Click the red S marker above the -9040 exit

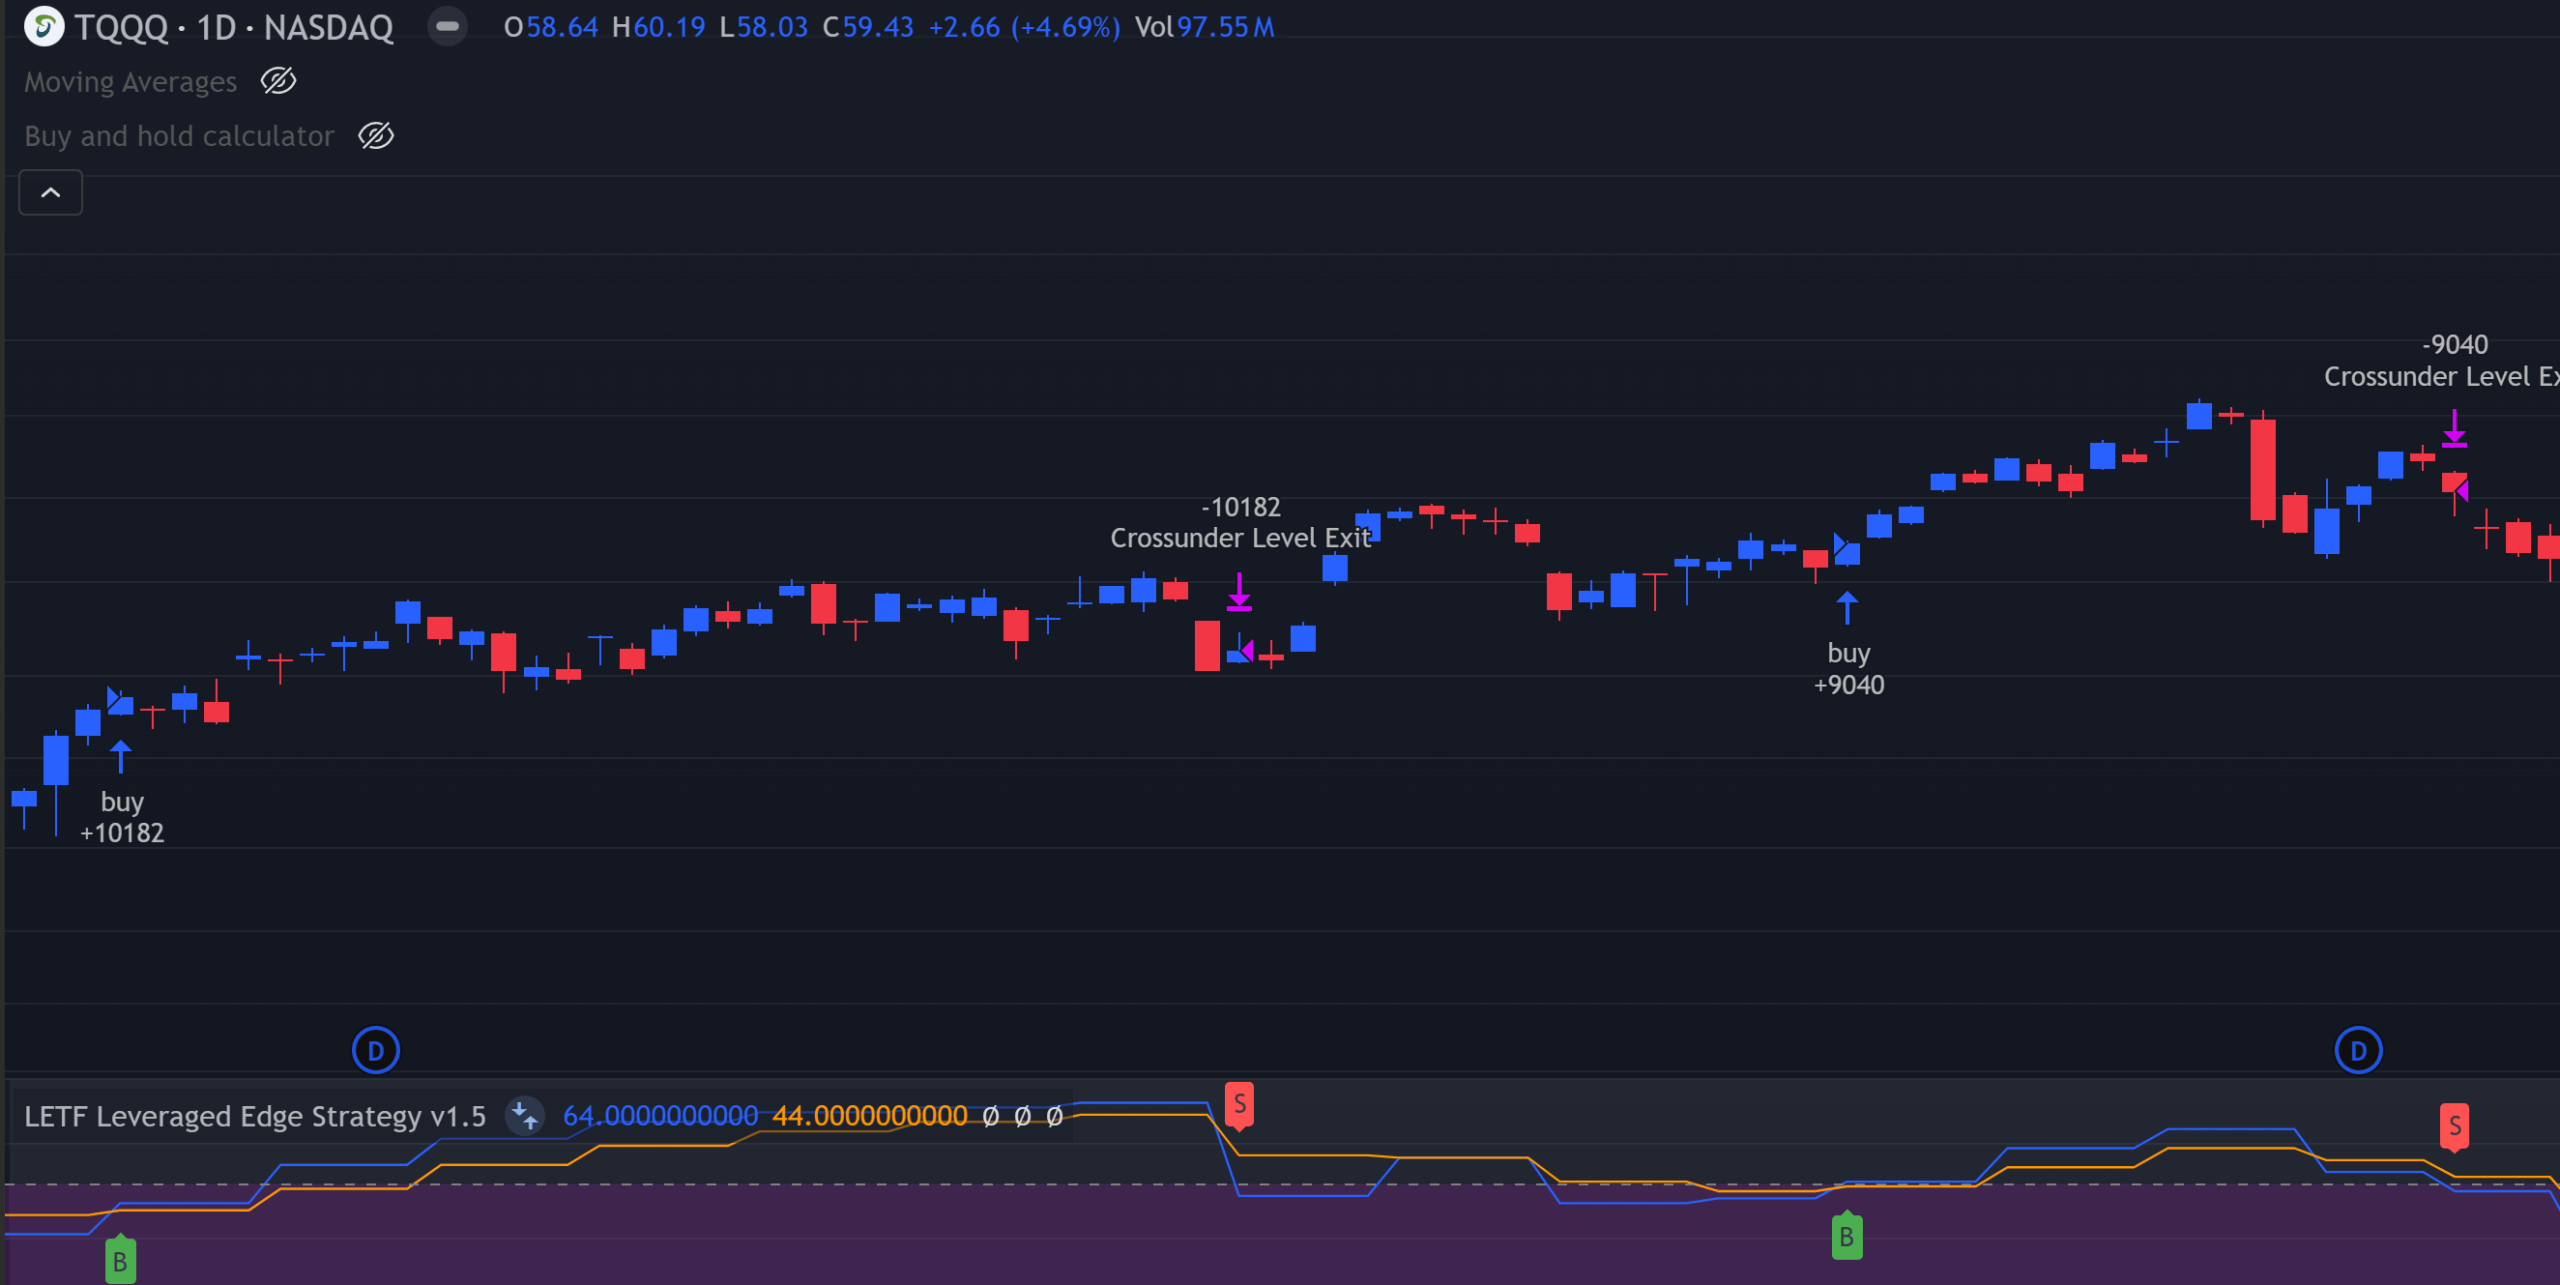click(2454, 1127)
